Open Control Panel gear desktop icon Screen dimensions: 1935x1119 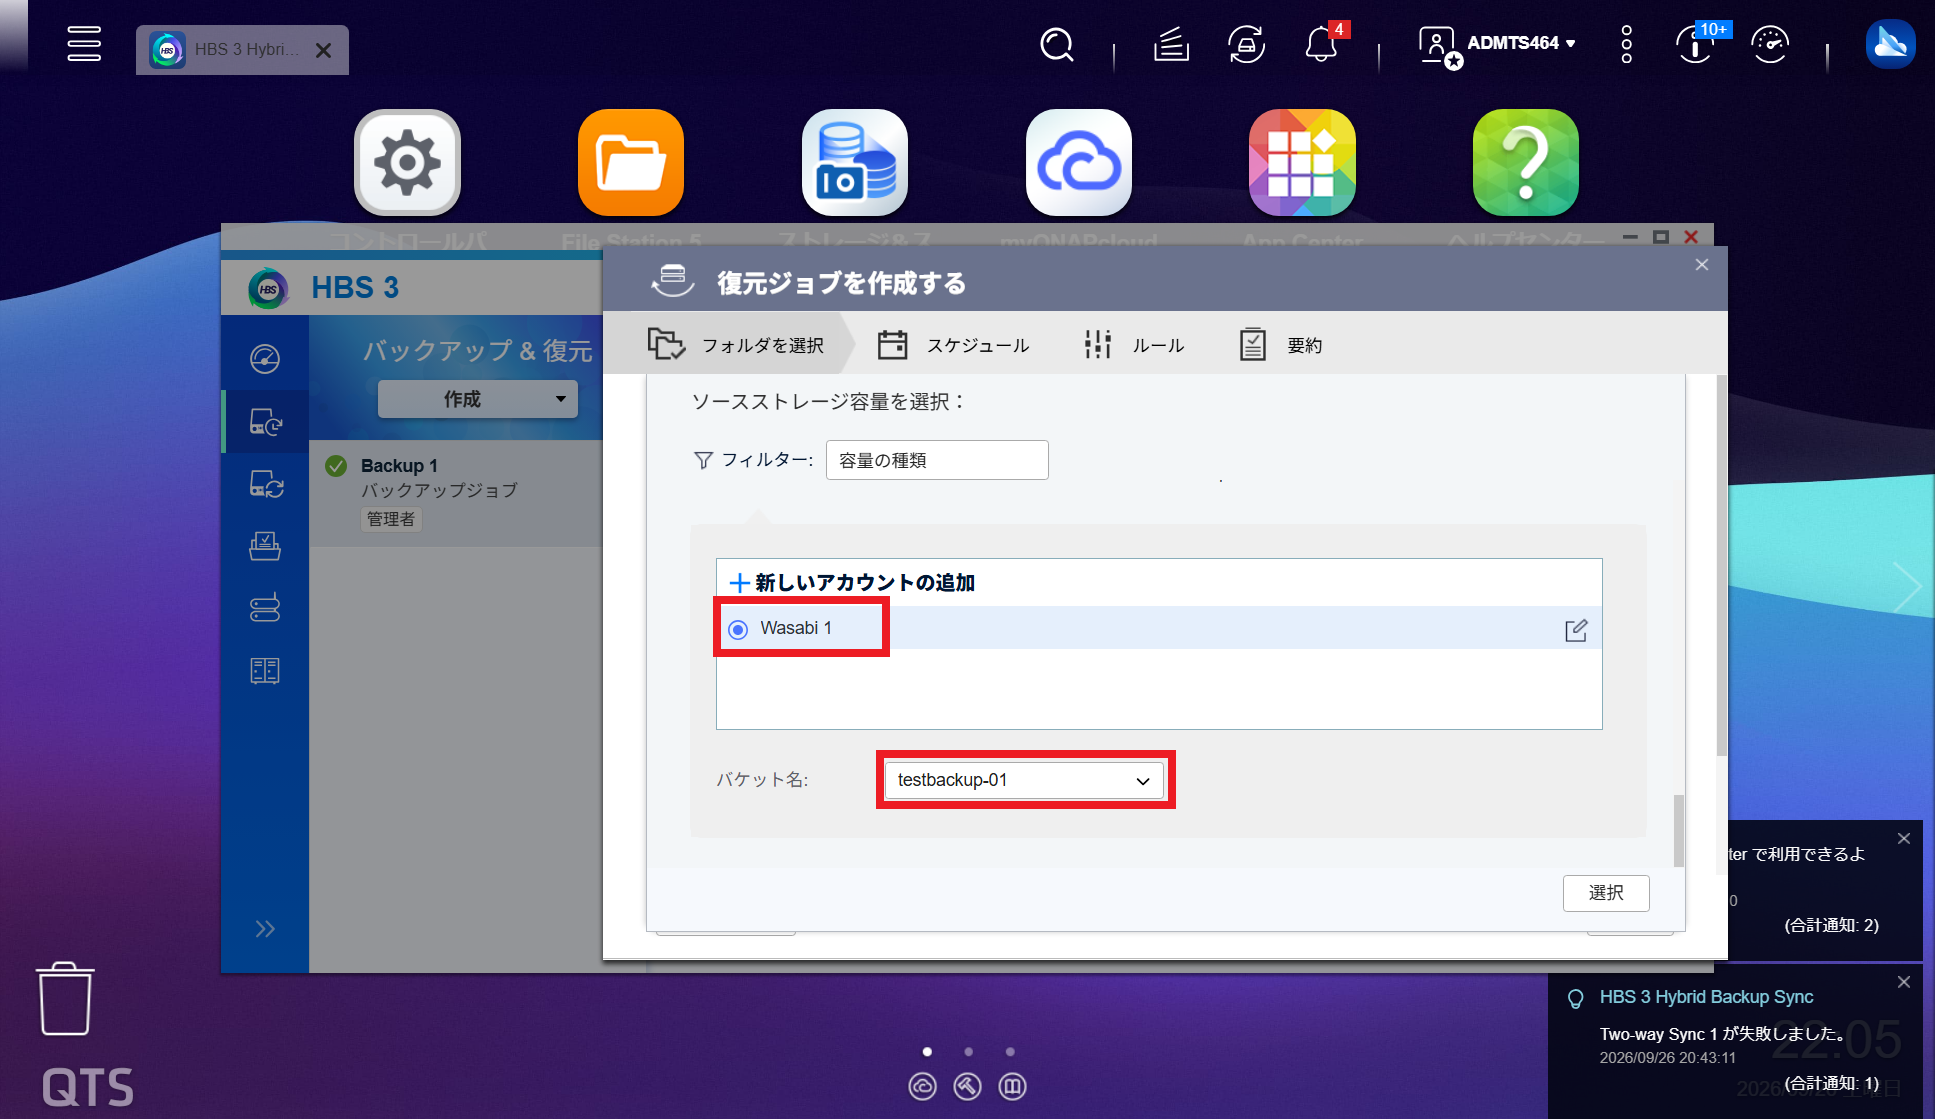tap(407, 163)
